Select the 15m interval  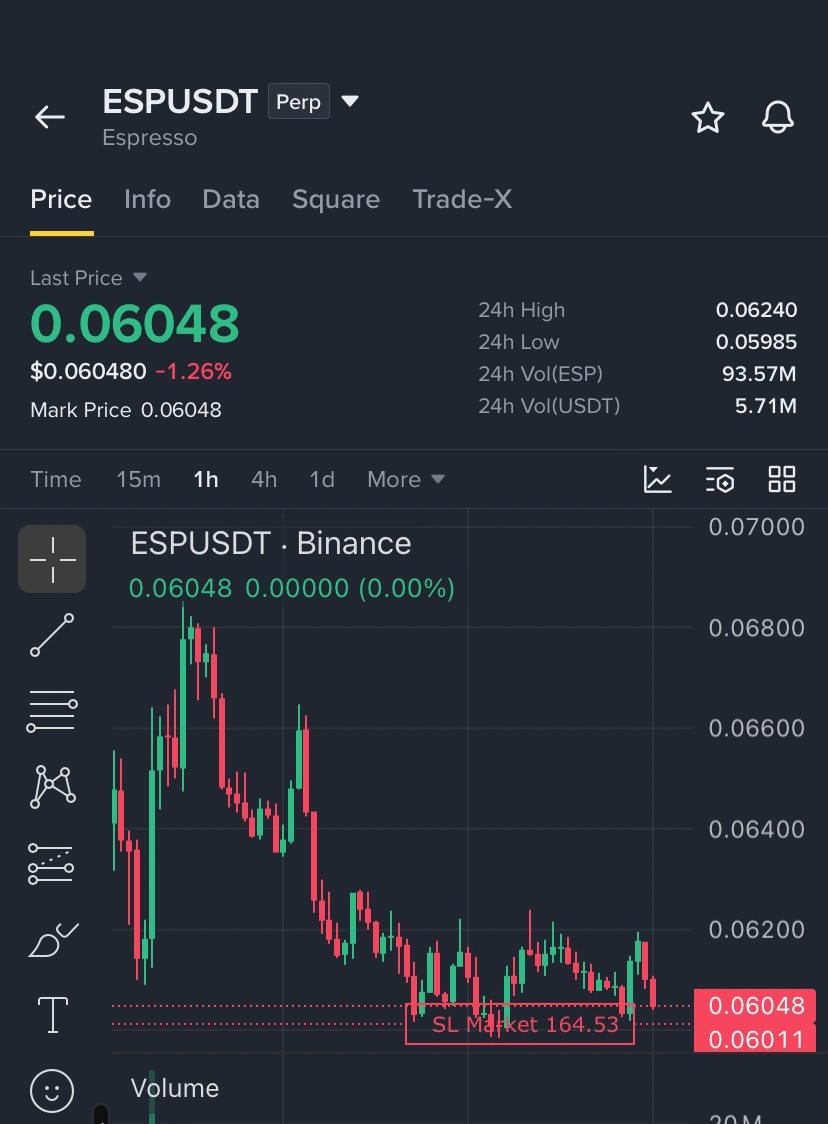[x=139, y=479]
